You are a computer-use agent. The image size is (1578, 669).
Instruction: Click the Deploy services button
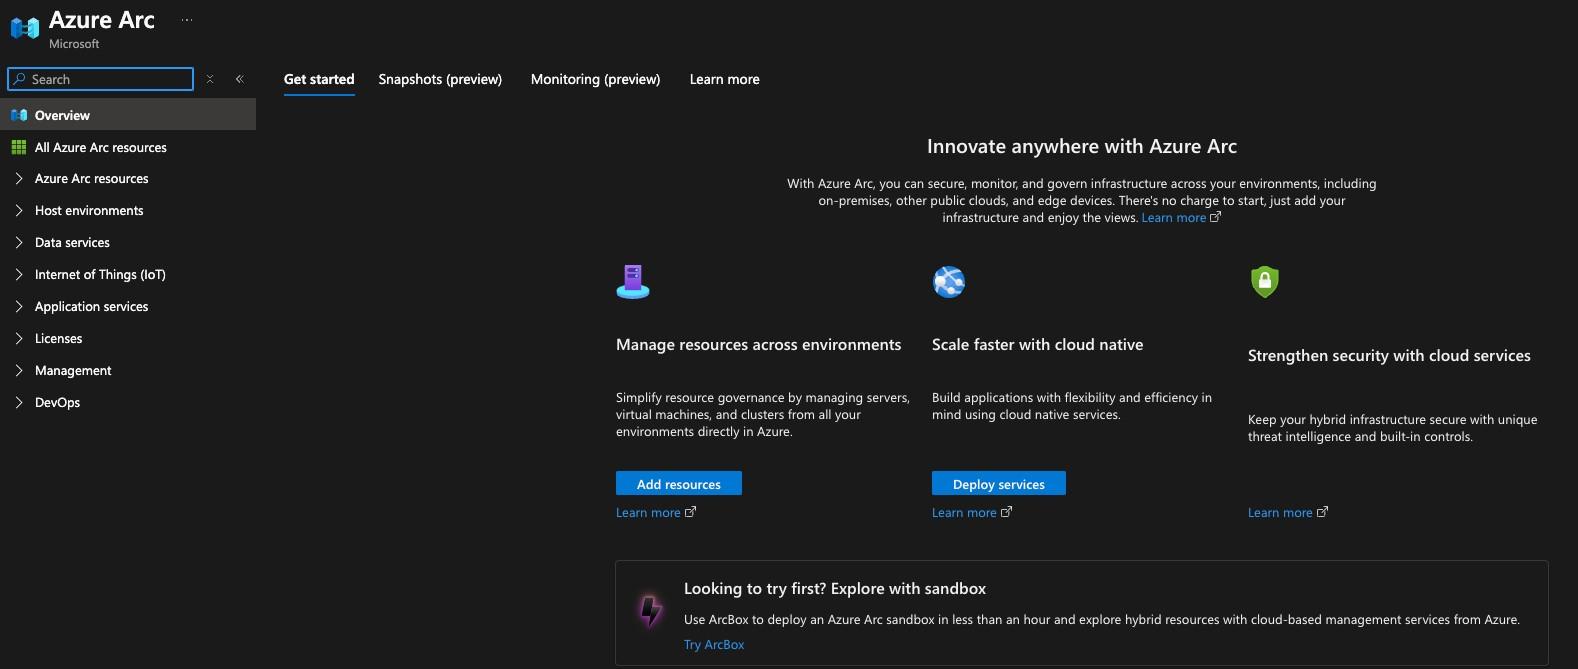click(999, 484)
